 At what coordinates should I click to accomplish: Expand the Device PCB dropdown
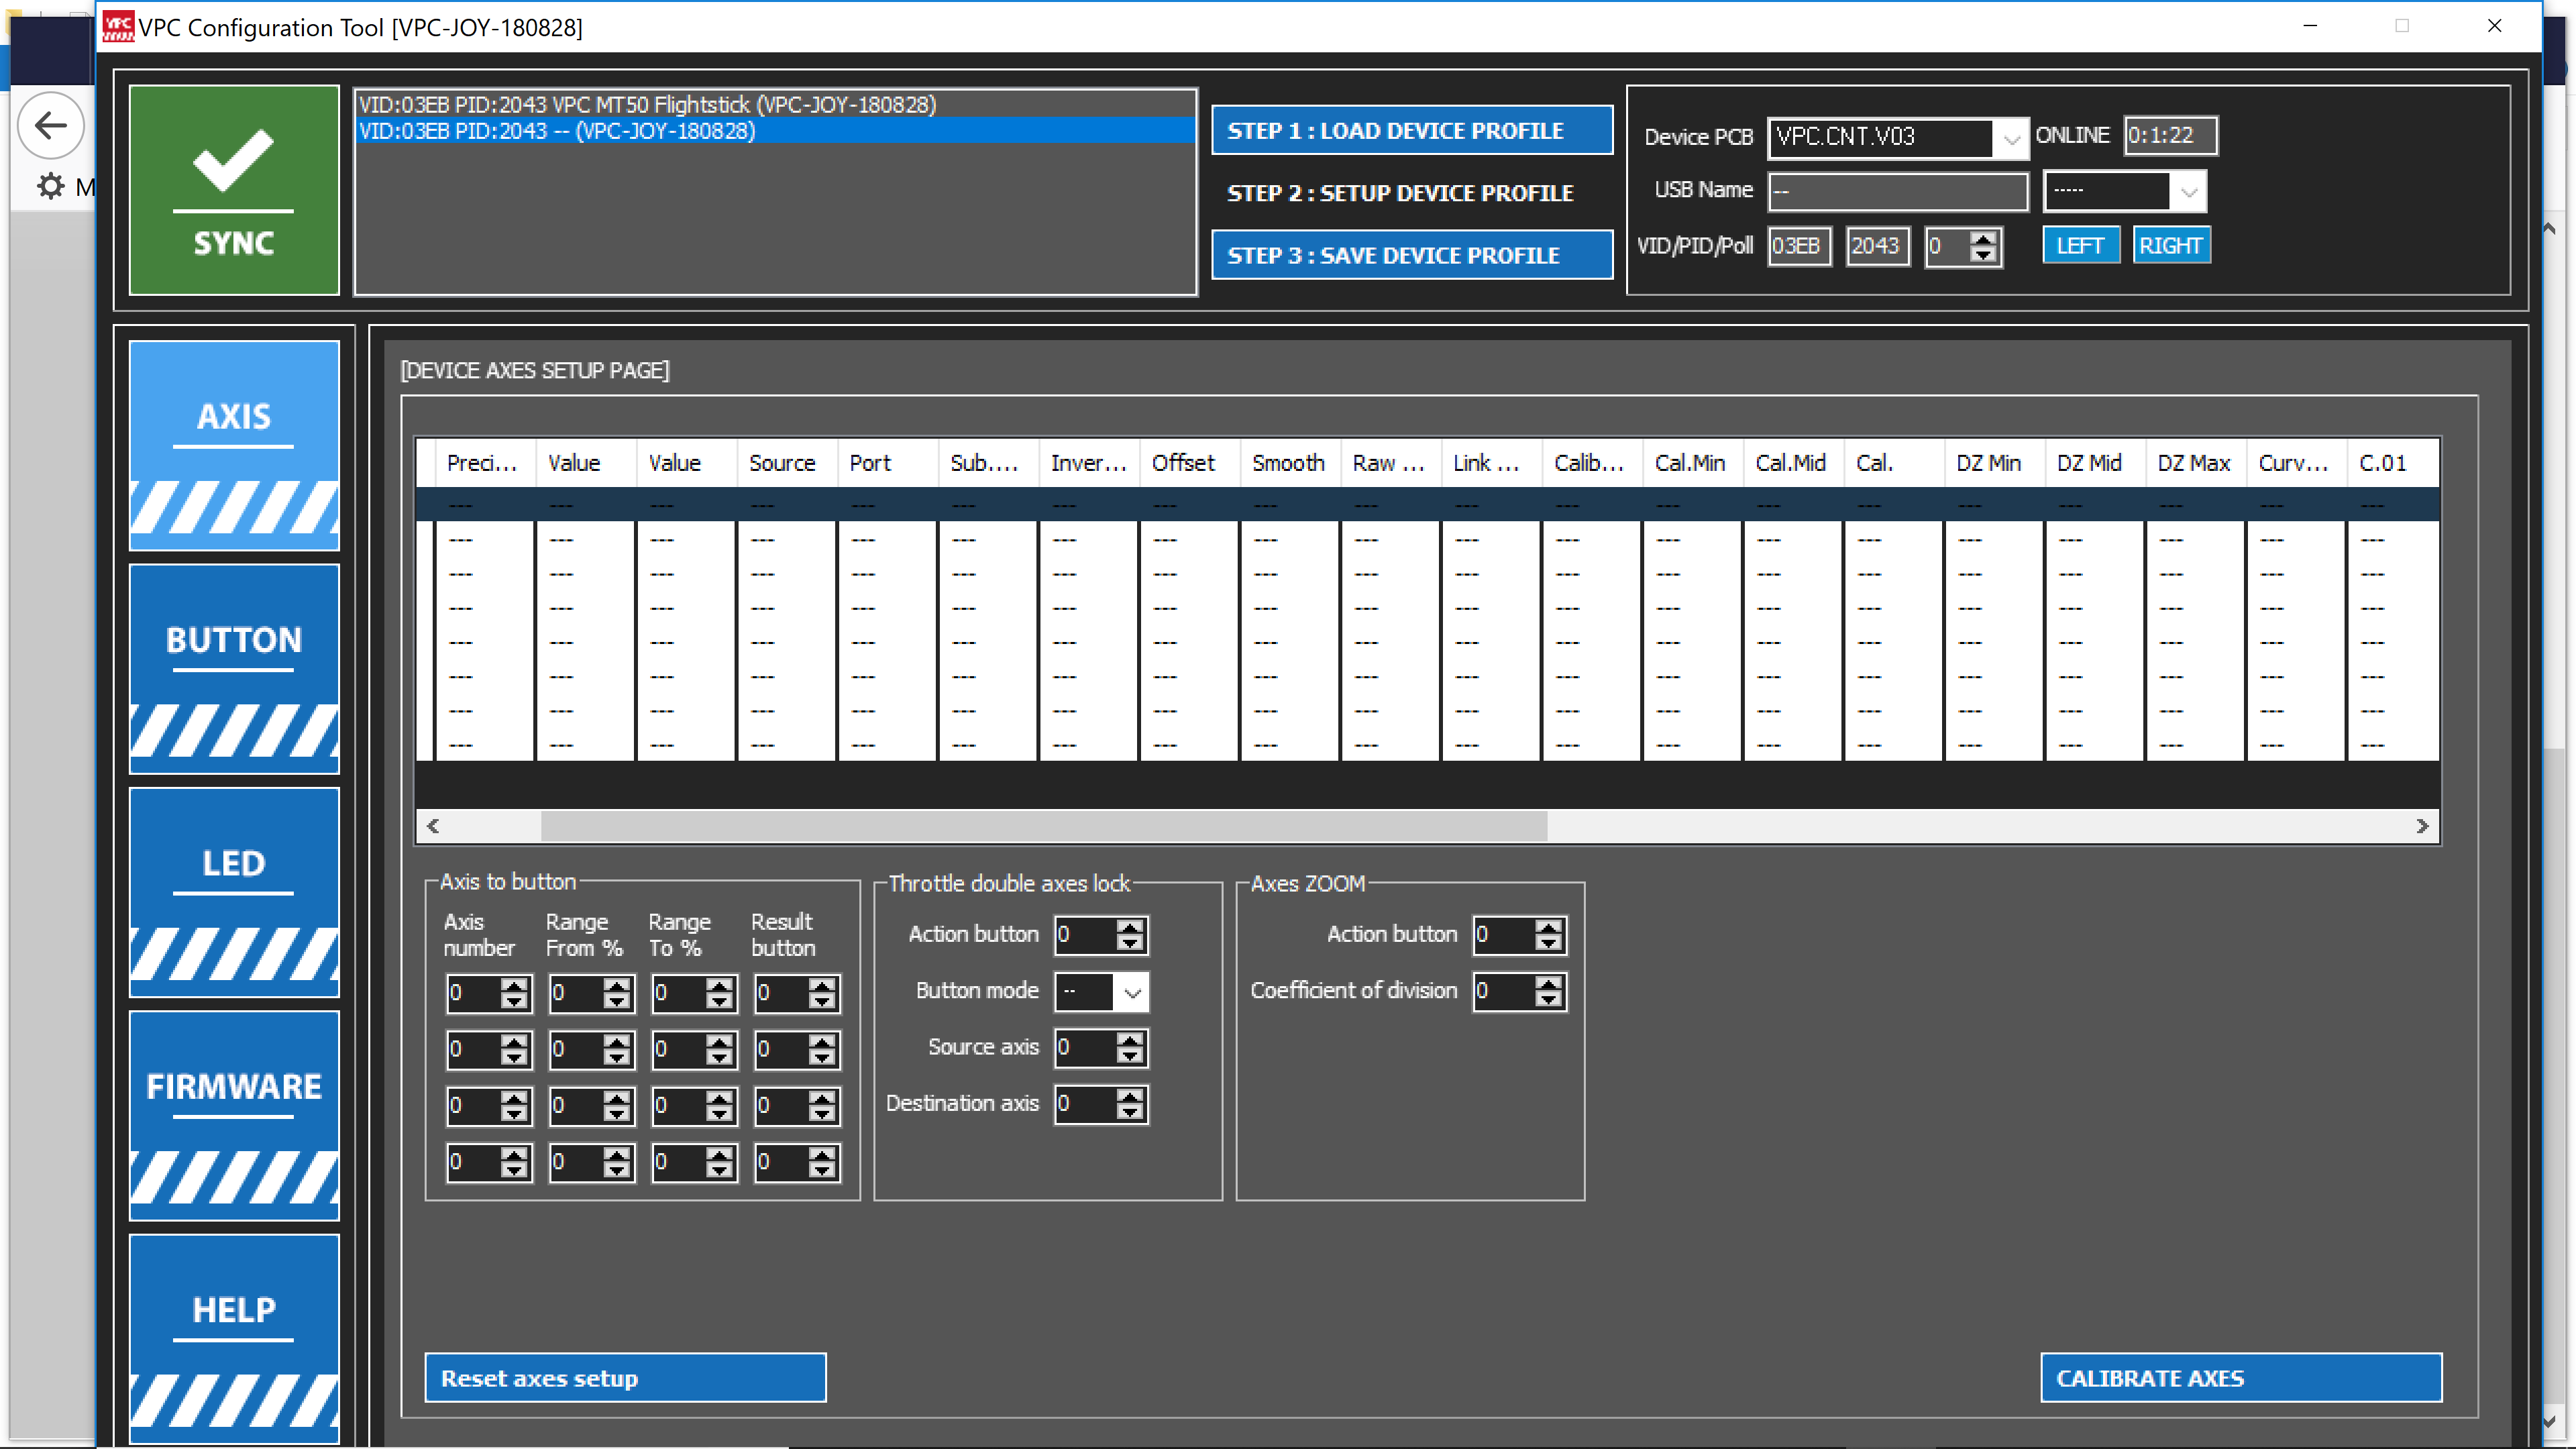(2010, 138)
